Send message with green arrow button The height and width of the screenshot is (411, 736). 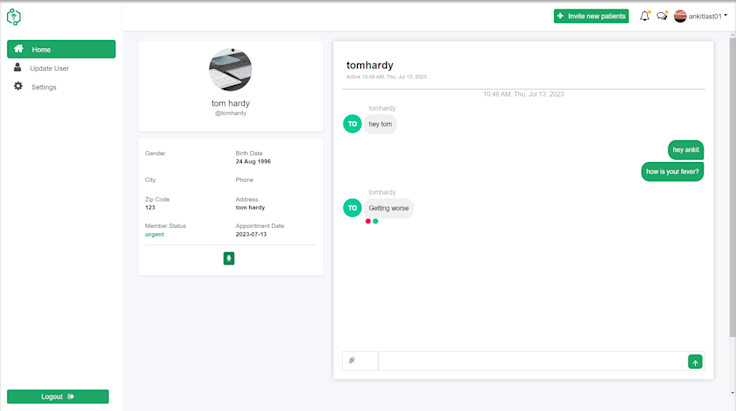tap(695, 362)
